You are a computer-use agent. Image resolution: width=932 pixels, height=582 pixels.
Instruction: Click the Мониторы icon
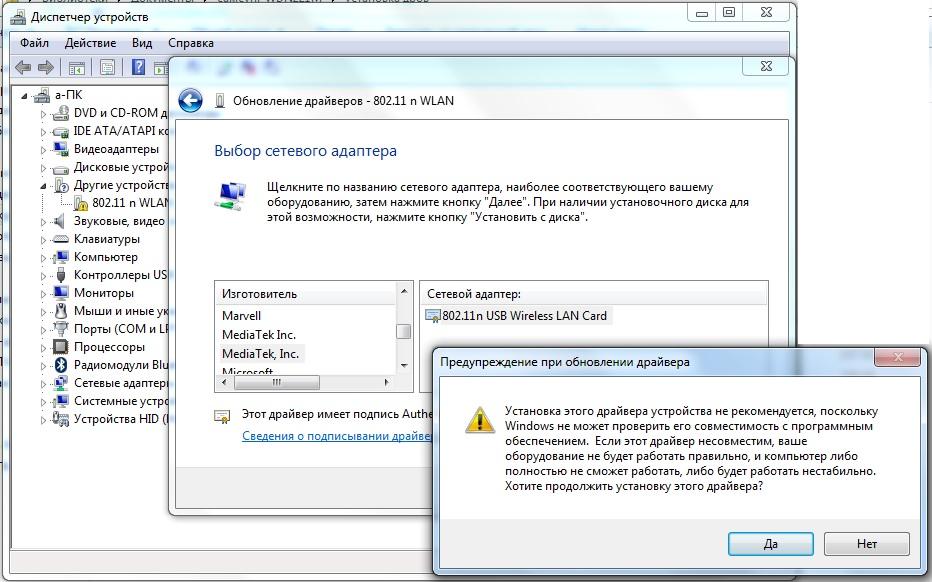point(61,293)
